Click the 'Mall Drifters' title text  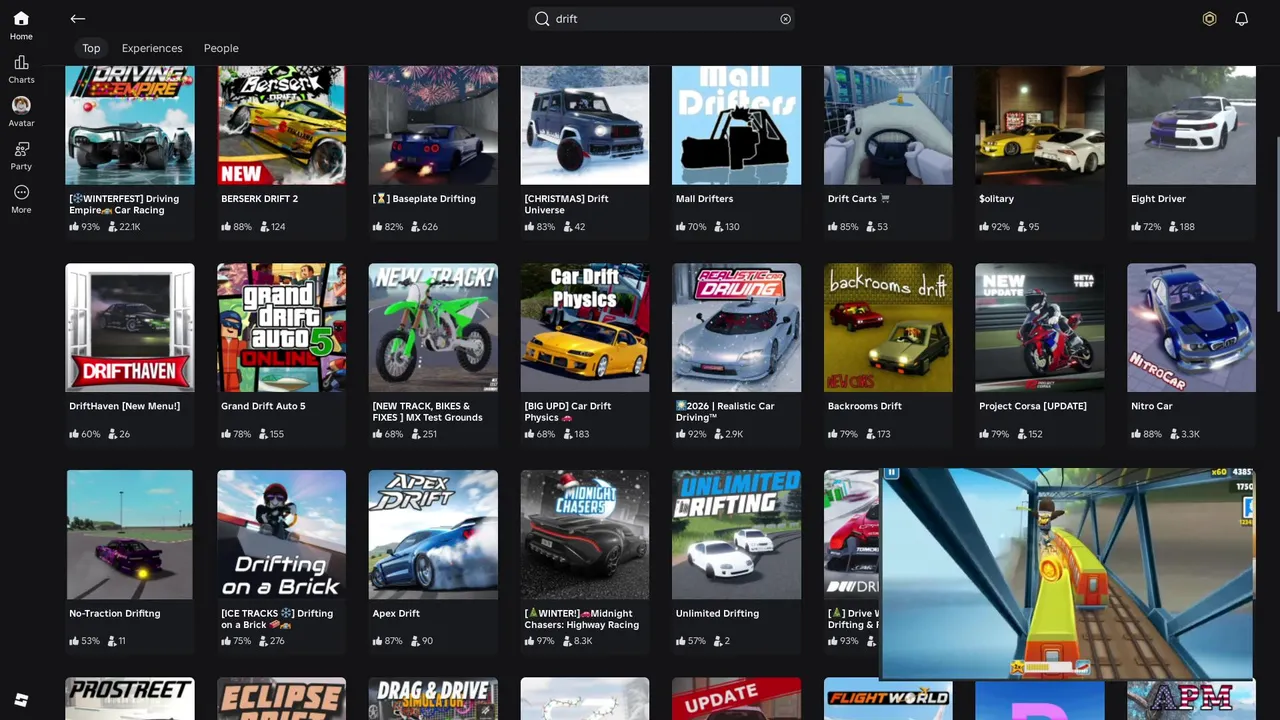tap(704, 199)
